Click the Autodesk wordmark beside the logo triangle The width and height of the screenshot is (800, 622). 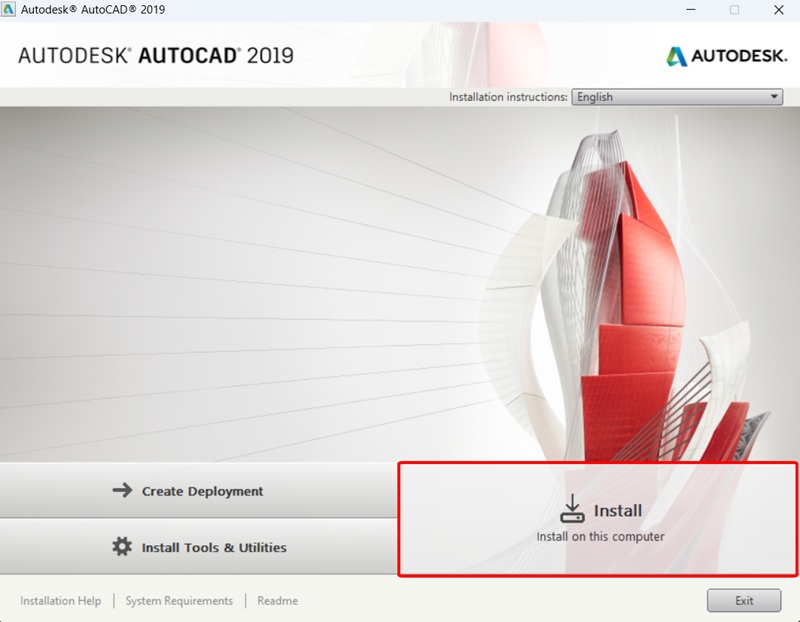[738, 56]
